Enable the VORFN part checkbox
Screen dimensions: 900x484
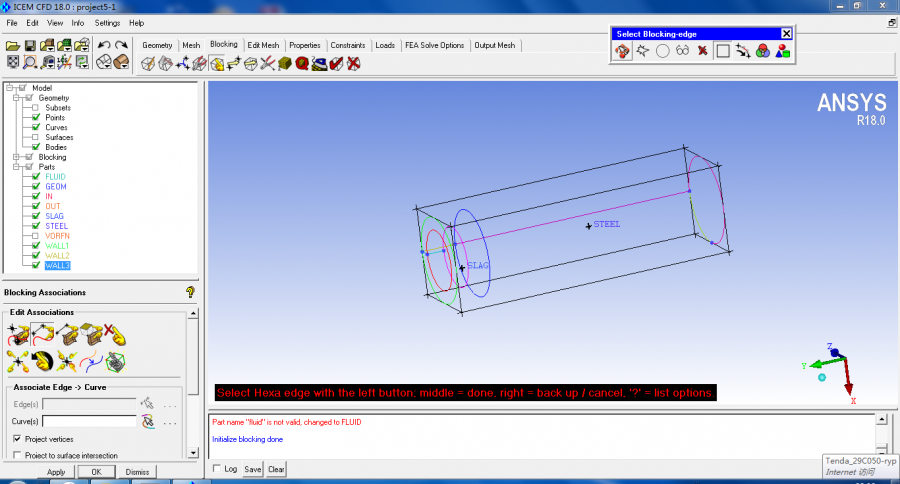click(x=36, y=236)
